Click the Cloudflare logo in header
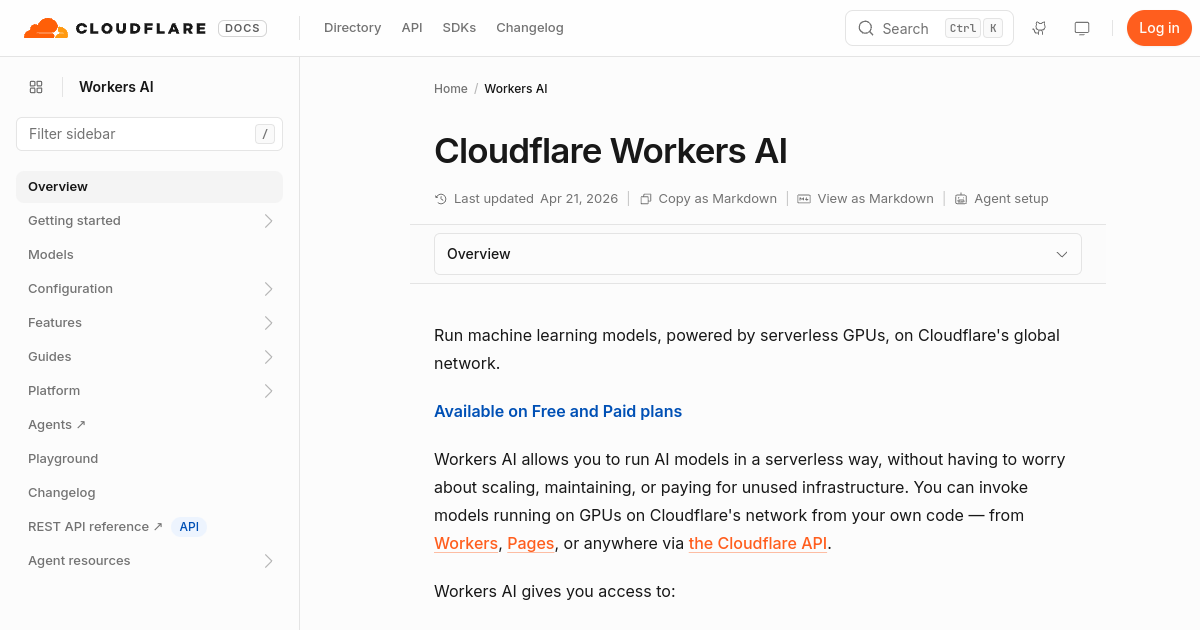1200x630 pixels. (x=115, y=28)
